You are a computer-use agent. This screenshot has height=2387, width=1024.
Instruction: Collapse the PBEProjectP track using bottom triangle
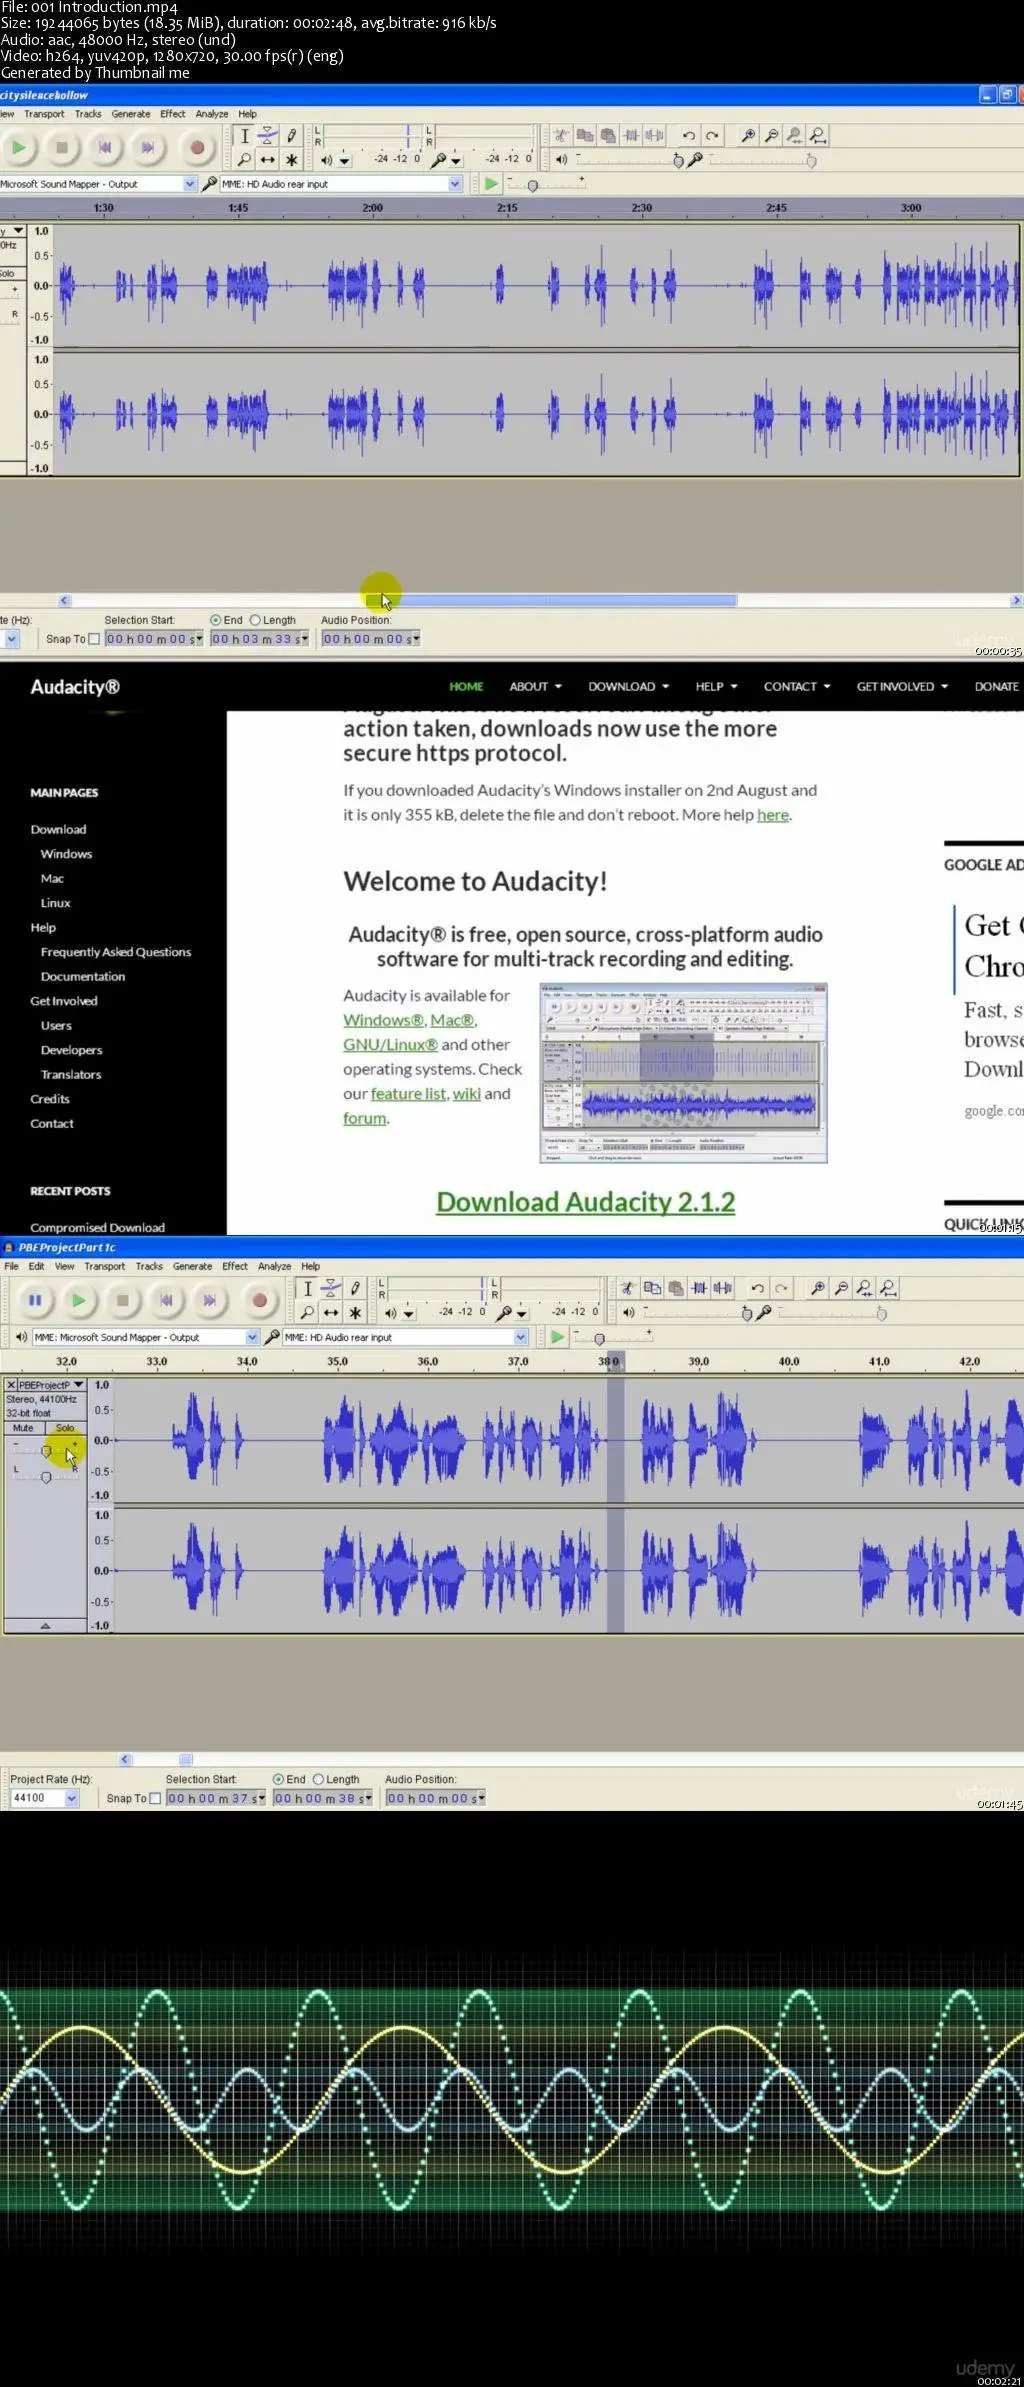tap(45, 1626)
